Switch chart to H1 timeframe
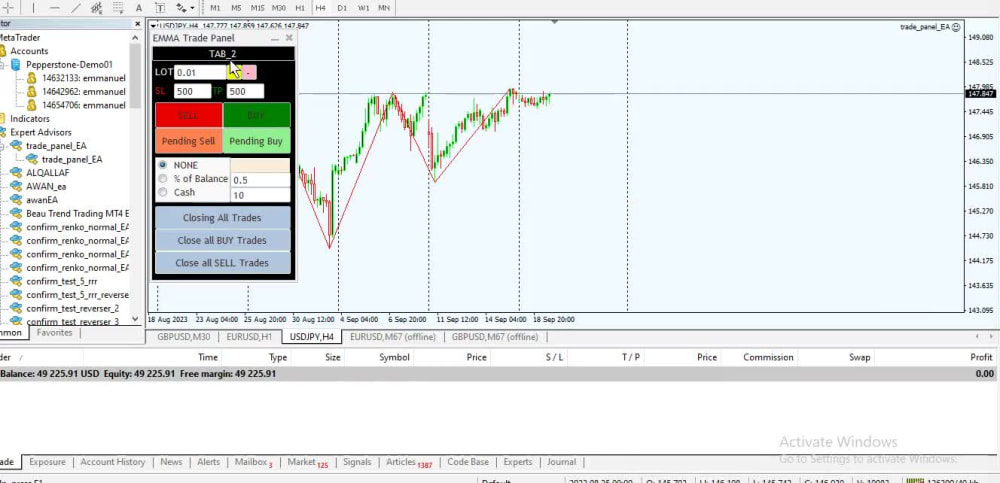1000x483 pixels. click(x=300, y=8)
